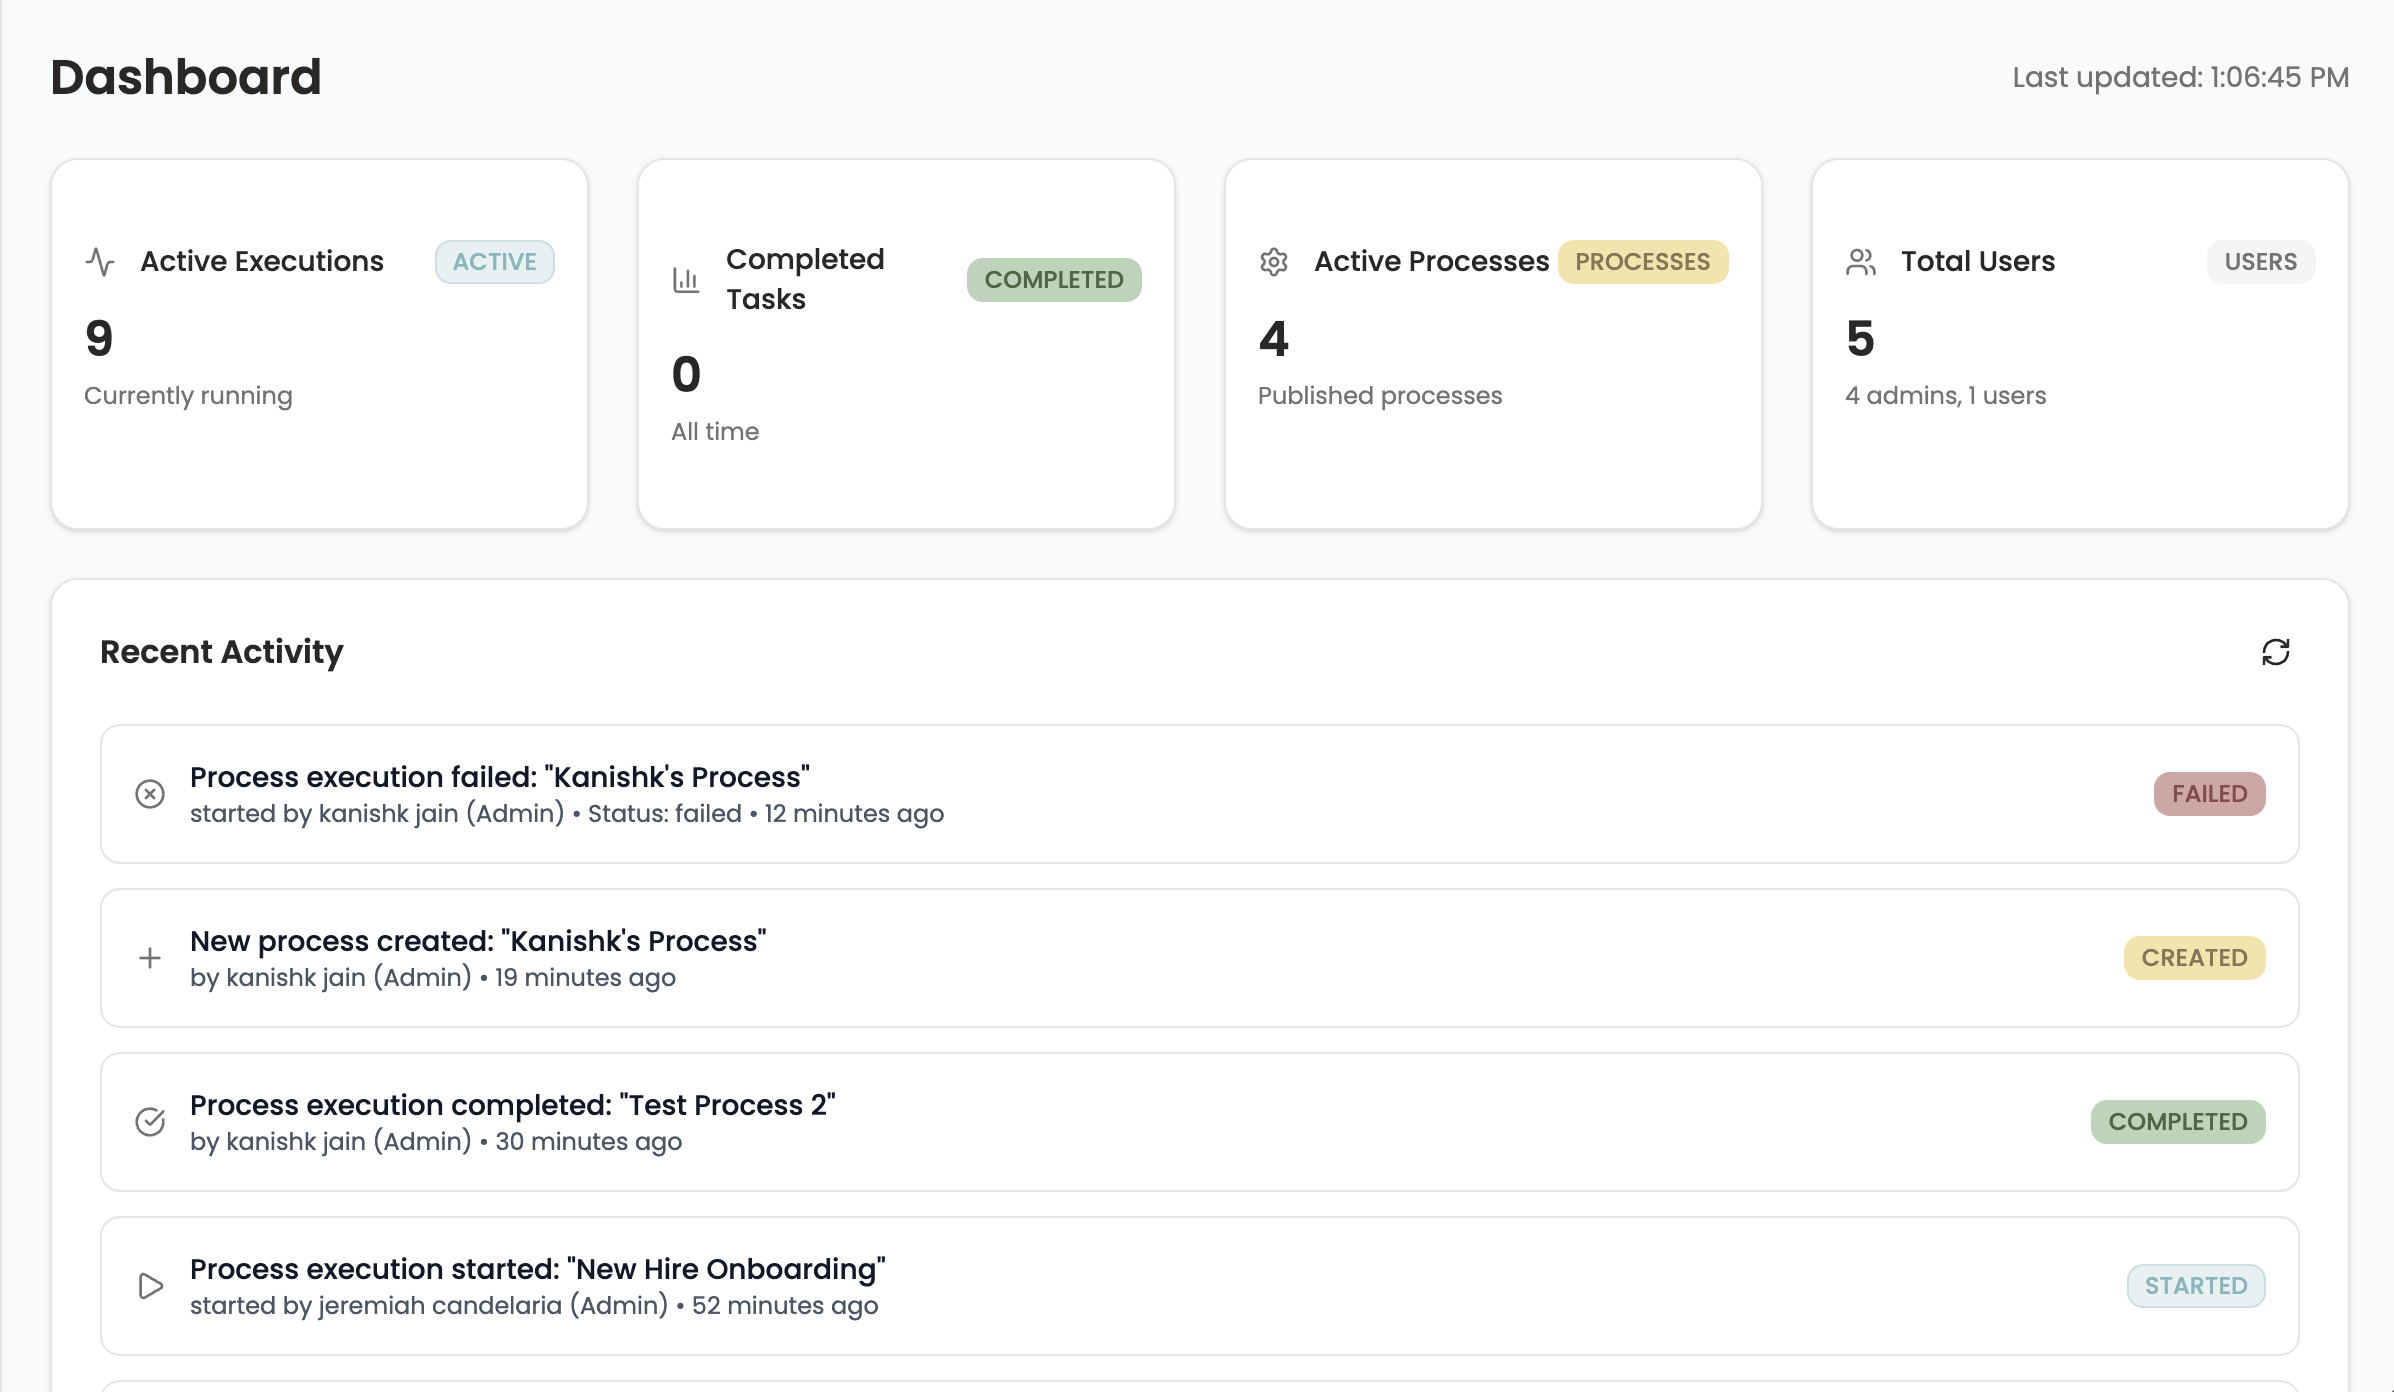Viewport: 2394px width, 1392px height.
Task: Click the COMPLETED badge on Test Process 2 row
Action: point(2178,1122)
